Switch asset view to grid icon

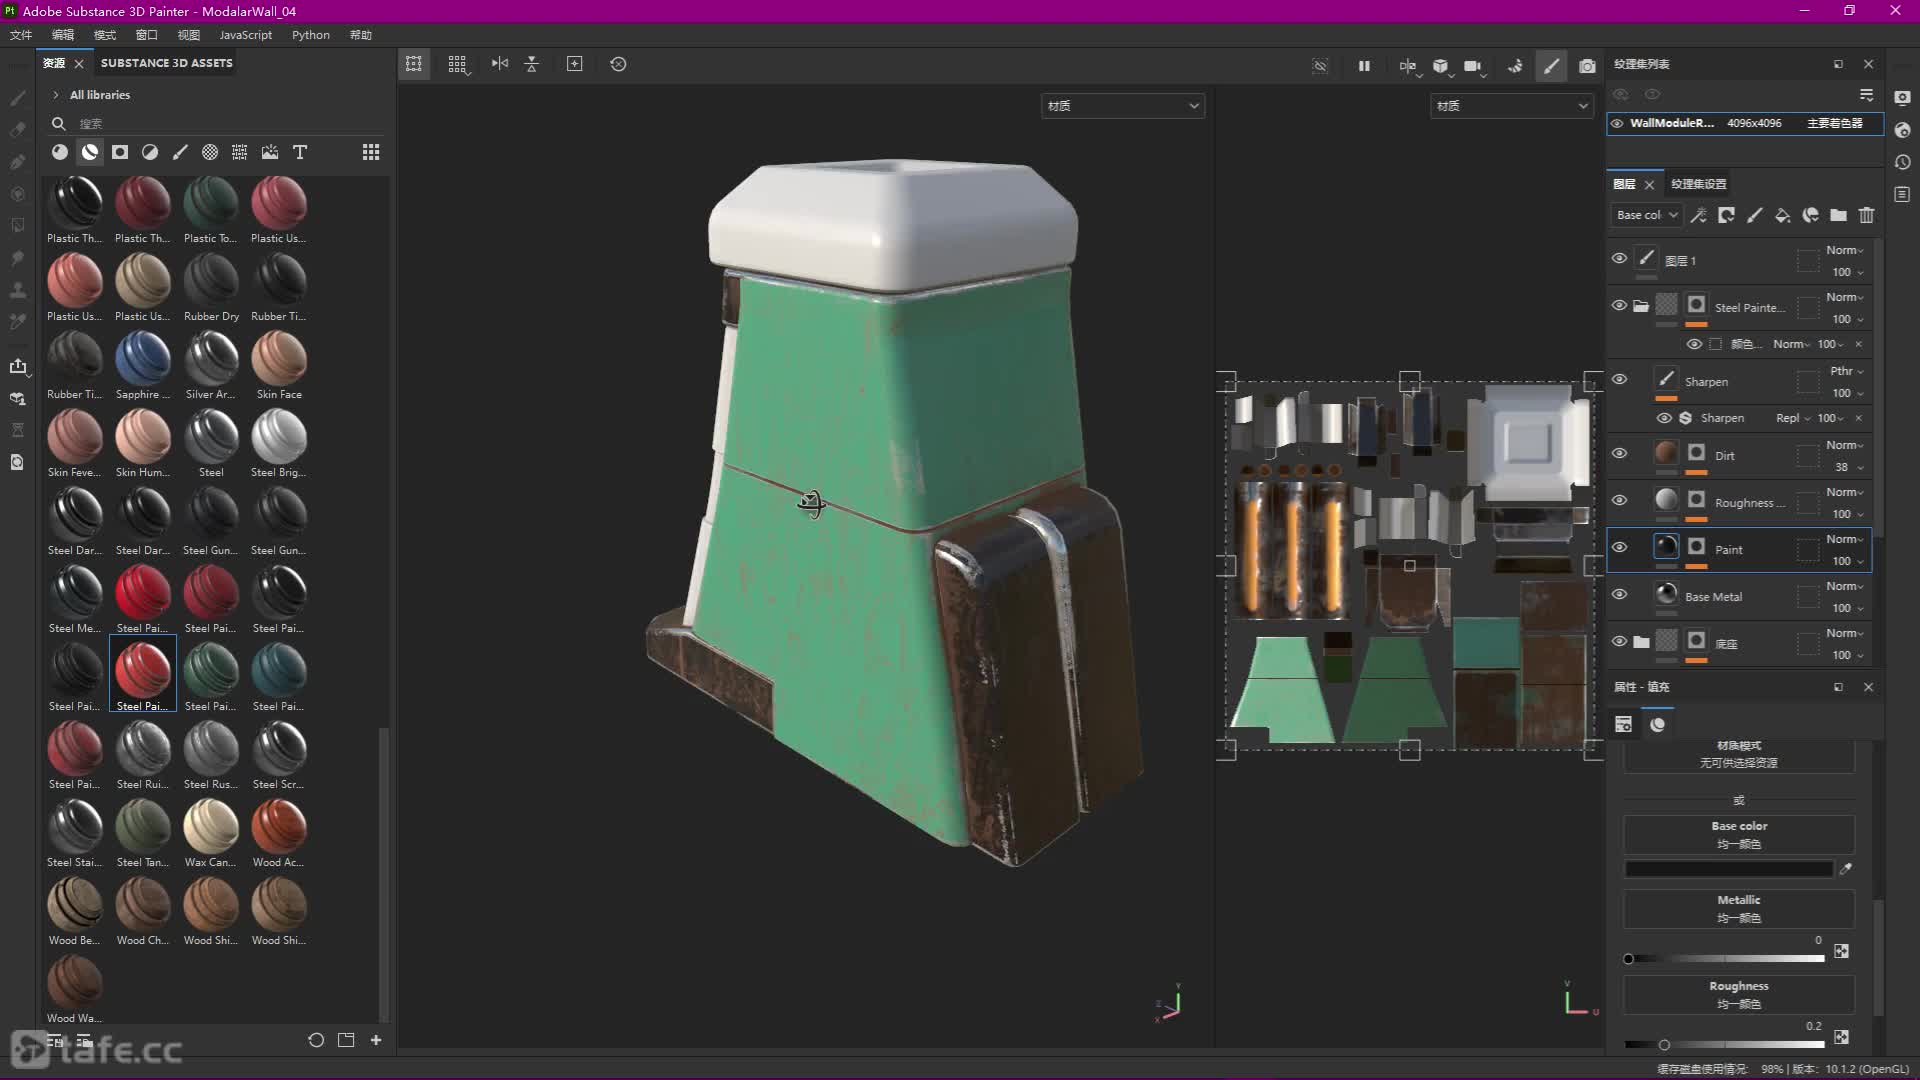pos(371,152)
